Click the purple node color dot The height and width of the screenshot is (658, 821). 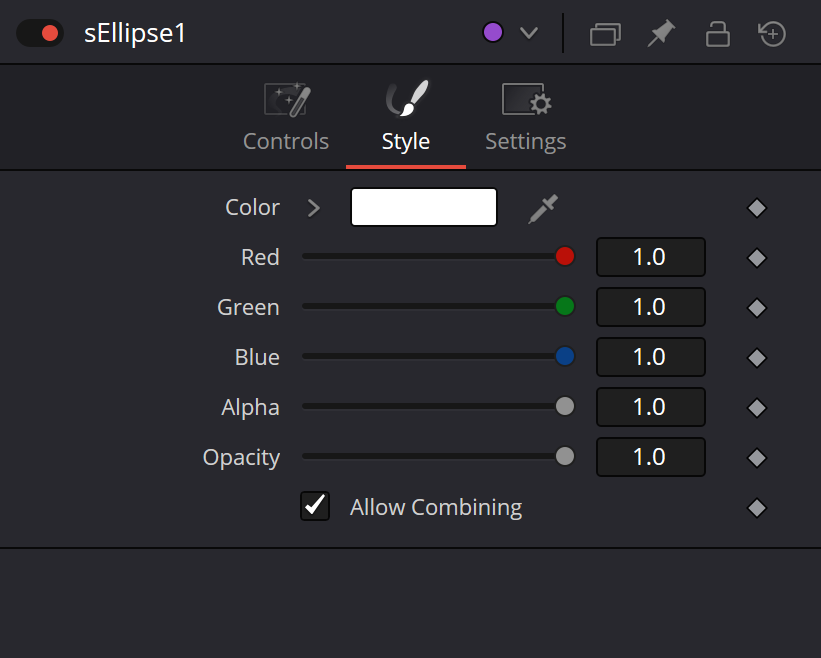pos(493,32)
